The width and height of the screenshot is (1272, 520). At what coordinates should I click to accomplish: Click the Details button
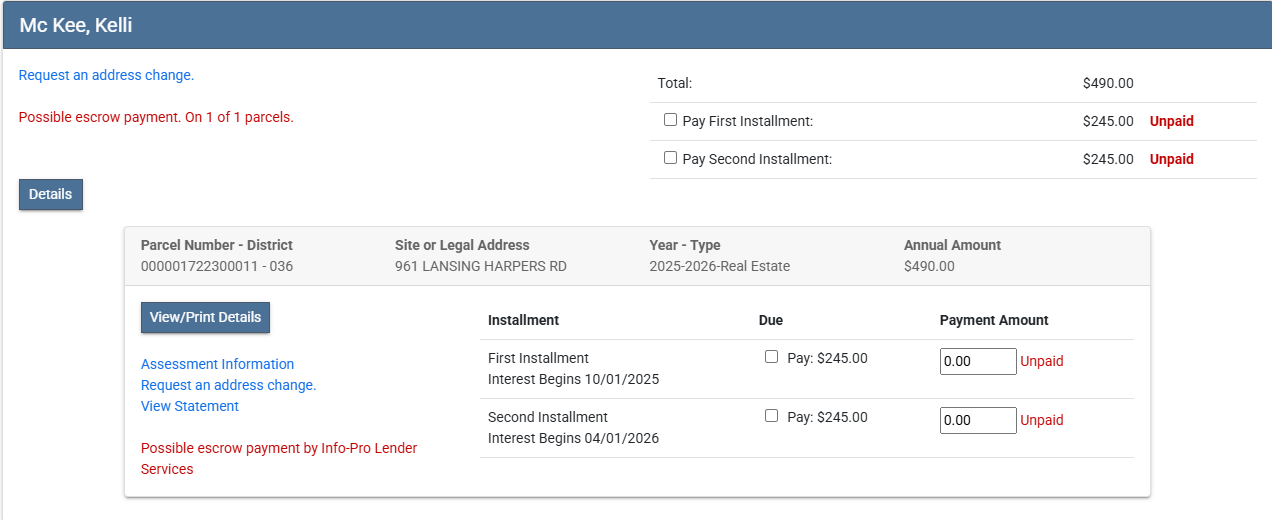(51, 194)
